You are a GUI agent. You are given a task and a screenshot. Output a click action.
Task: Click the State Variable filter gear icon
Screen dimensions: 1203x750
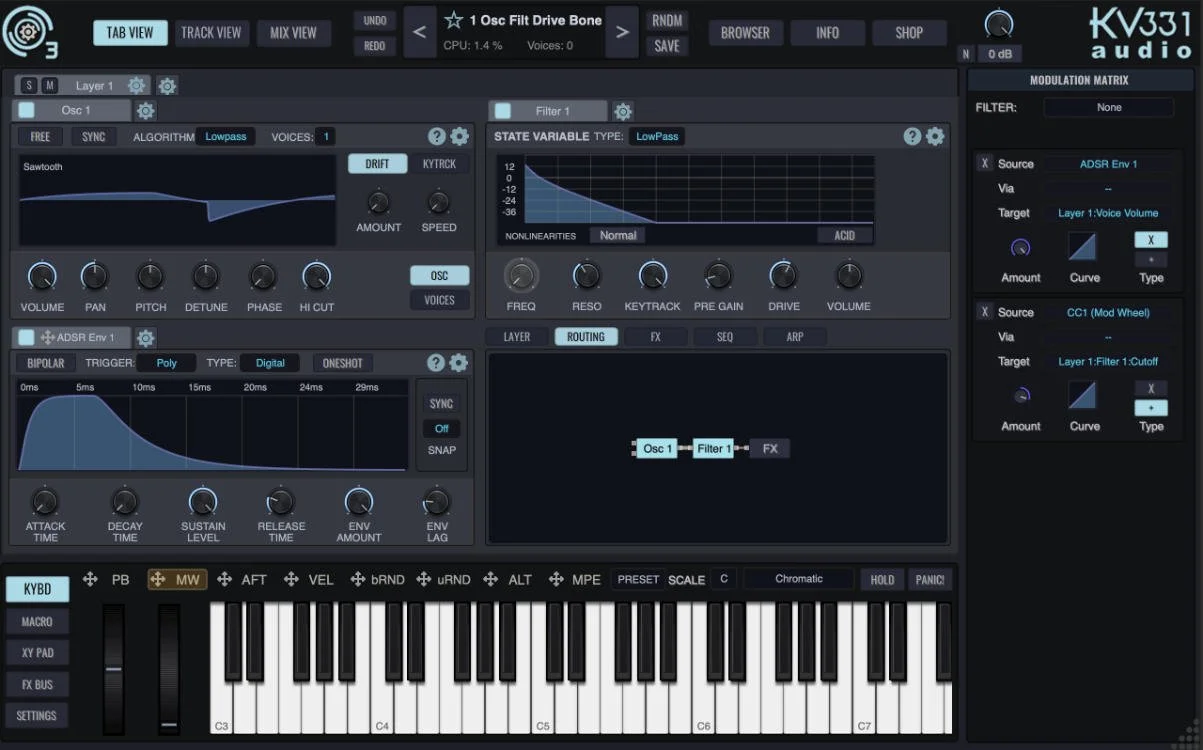click(x=935, y=136)
